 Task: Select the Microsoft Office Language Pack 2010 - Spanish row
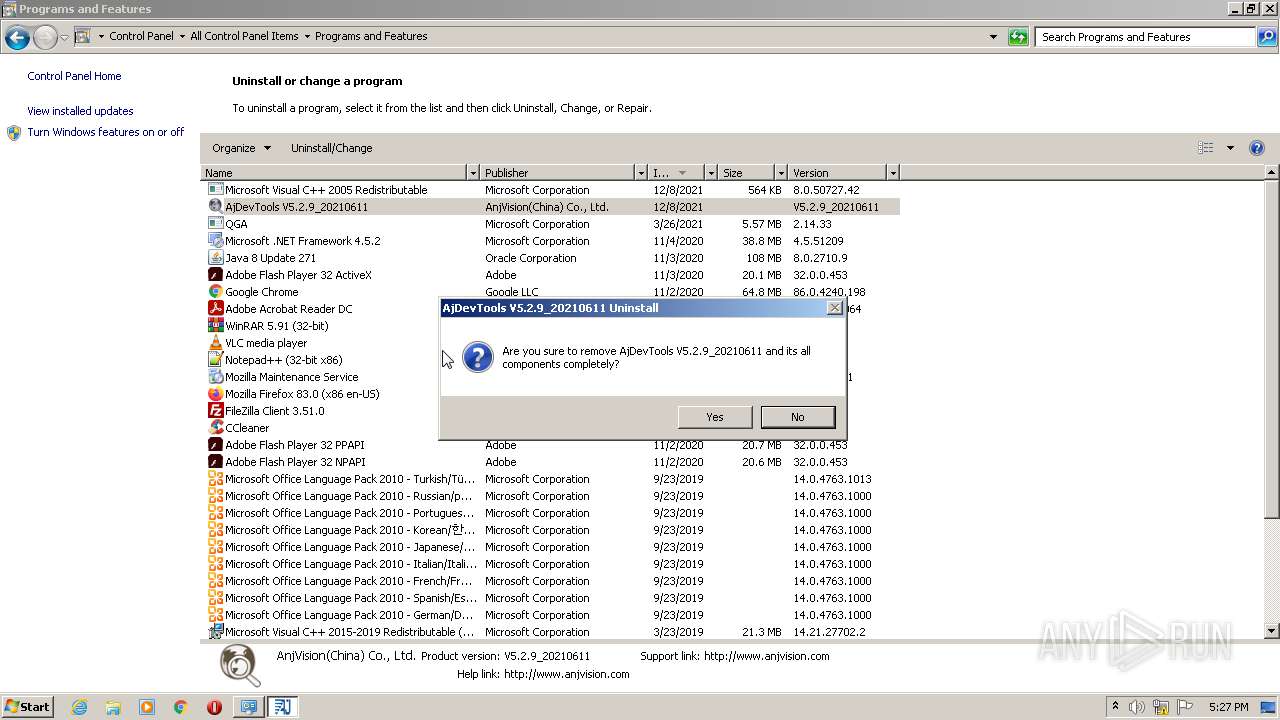coord(552,597)
